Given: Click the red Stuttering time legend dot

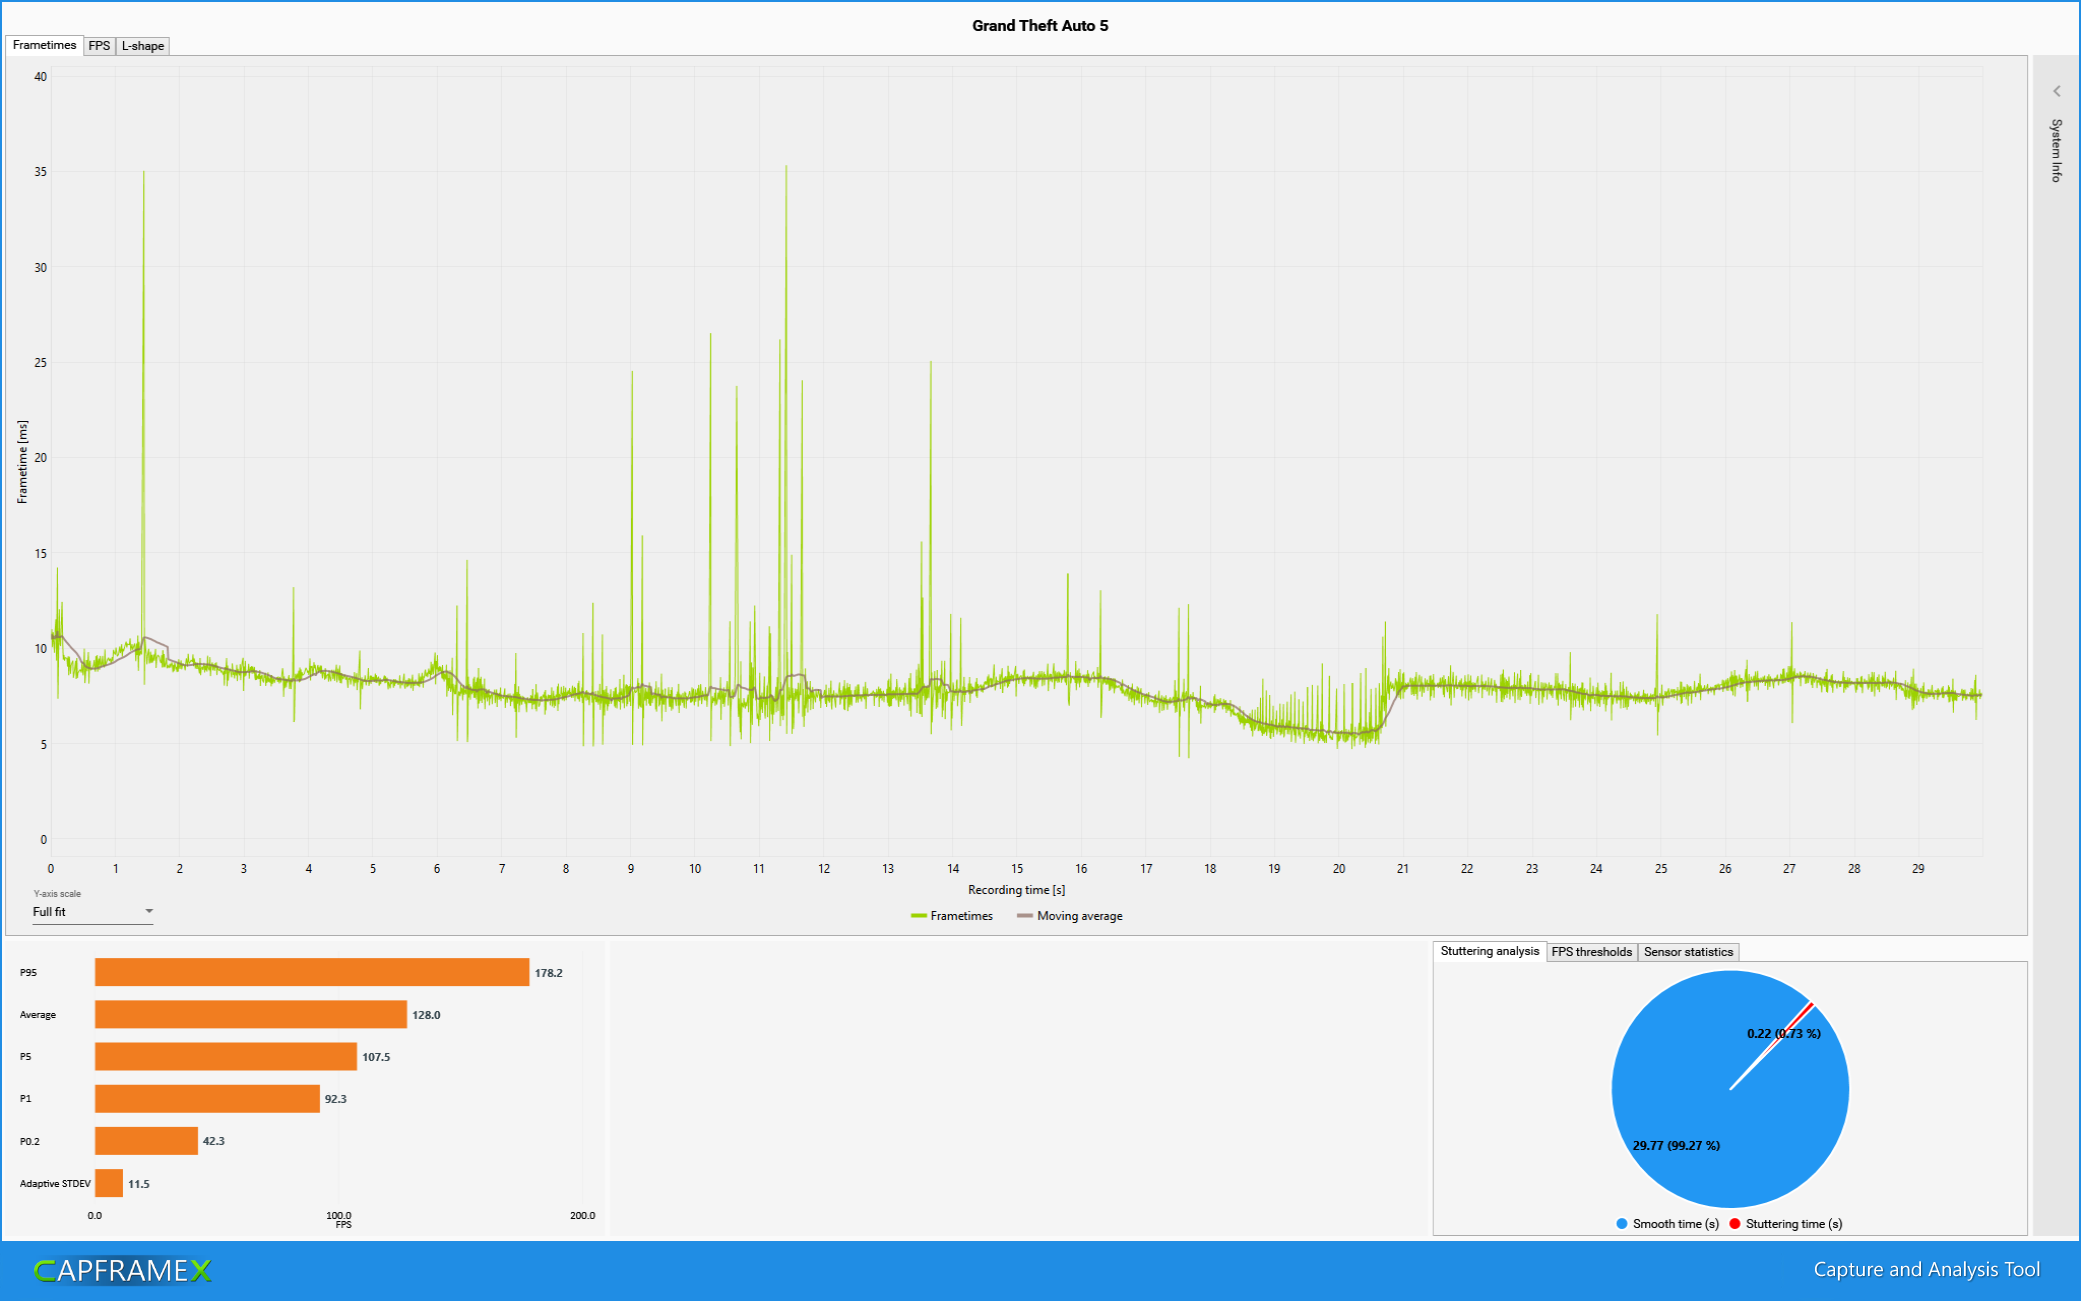Looking at the screenshot, I should click(1735, 1224).
